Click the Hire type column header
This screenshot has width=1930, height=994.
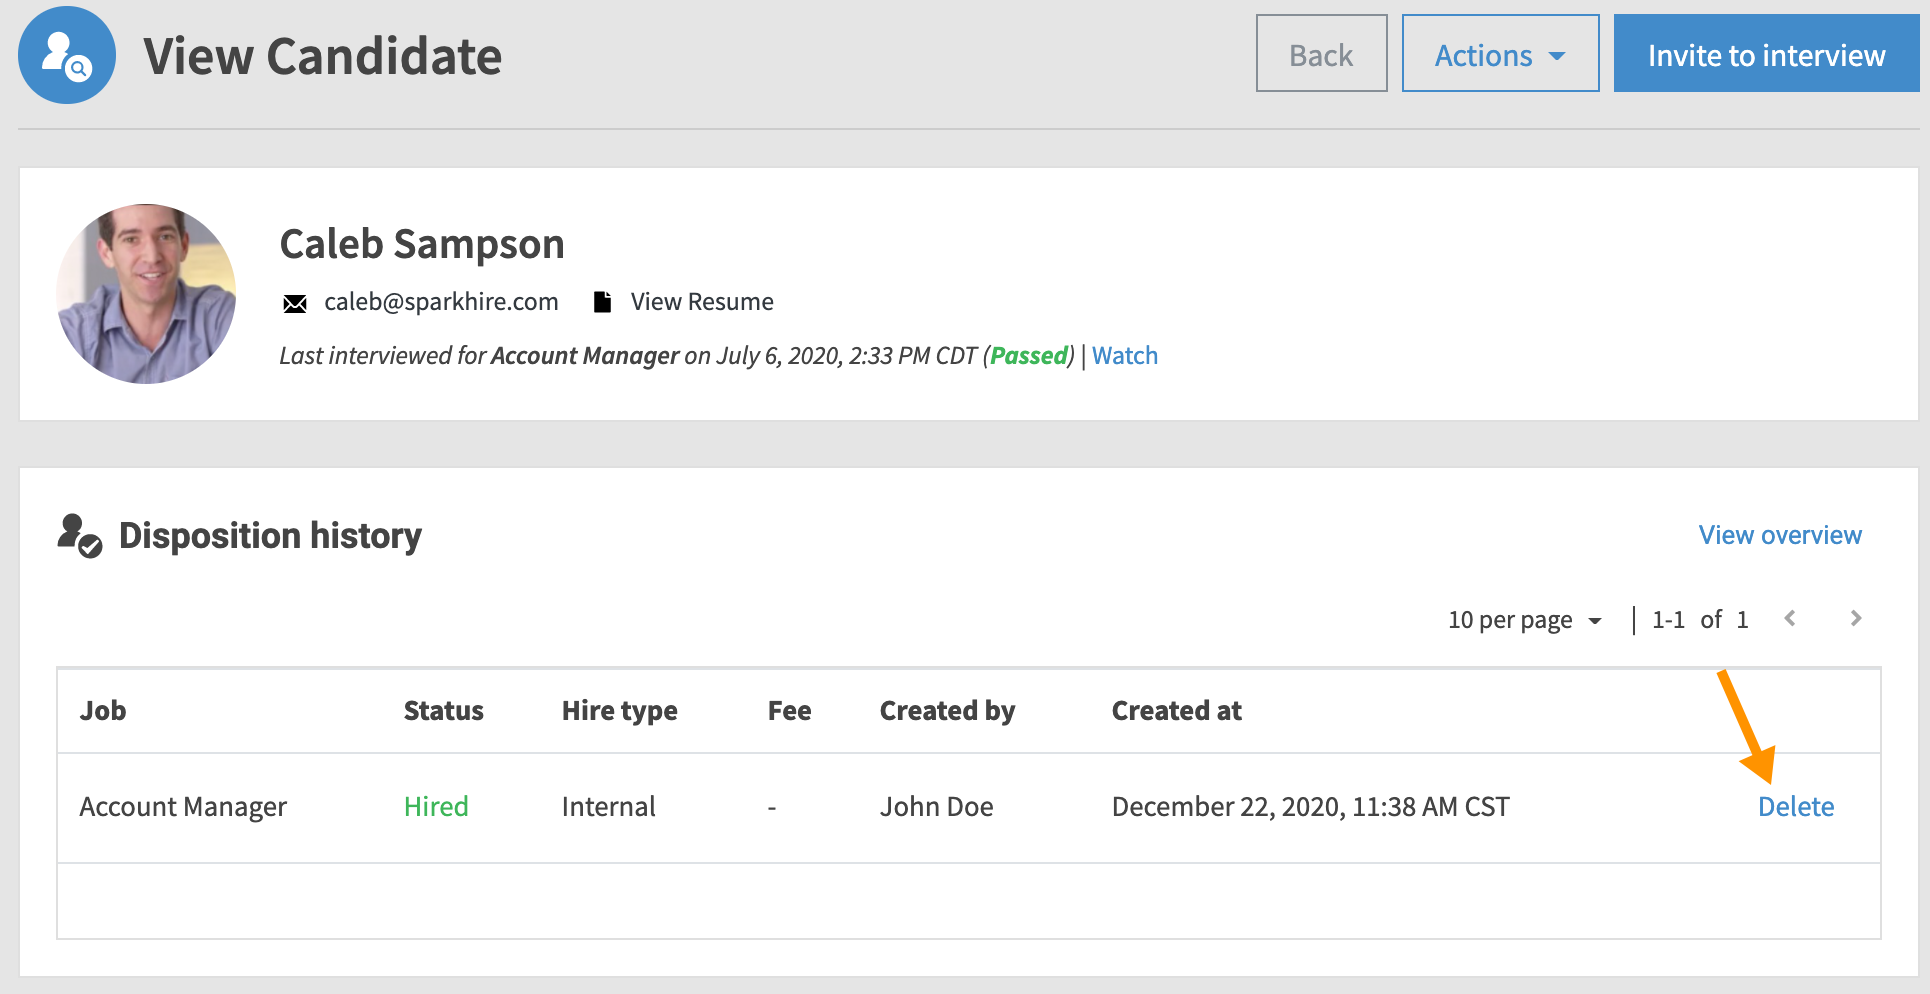pyautogui.click(x=620, y=711)
